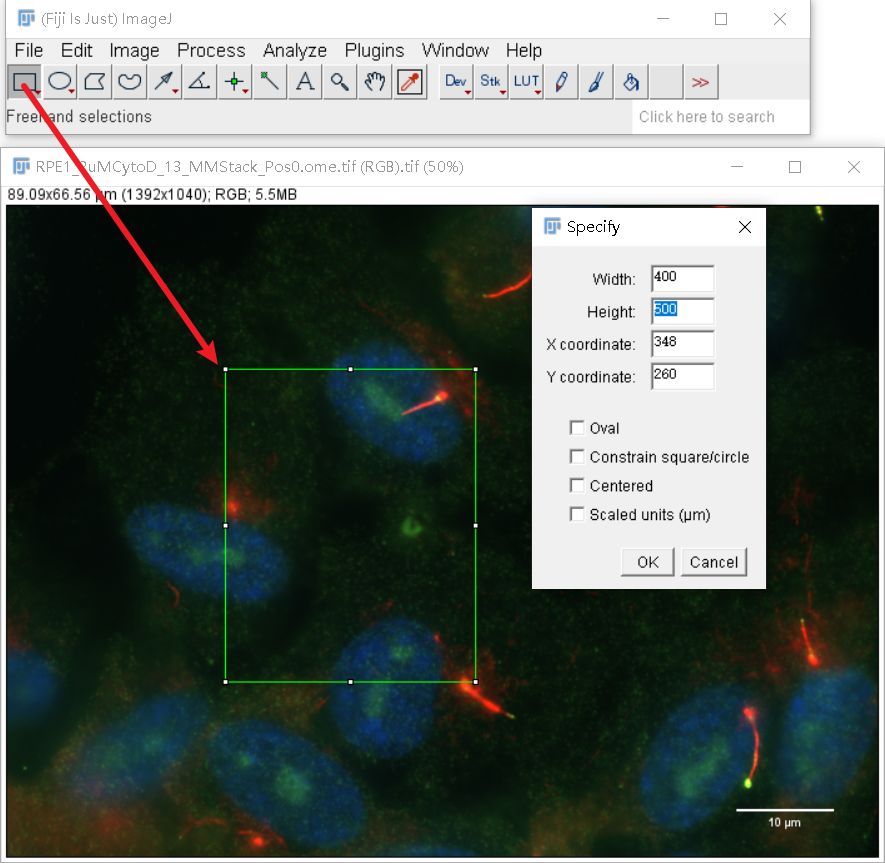Open the Process menu

[211, 50]
